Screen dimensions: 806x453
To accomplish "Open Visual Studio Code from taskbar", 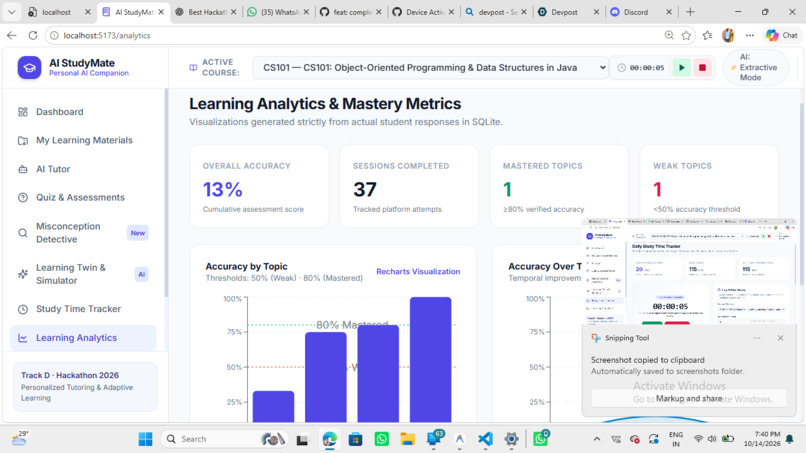I will (x=485, y=439).
